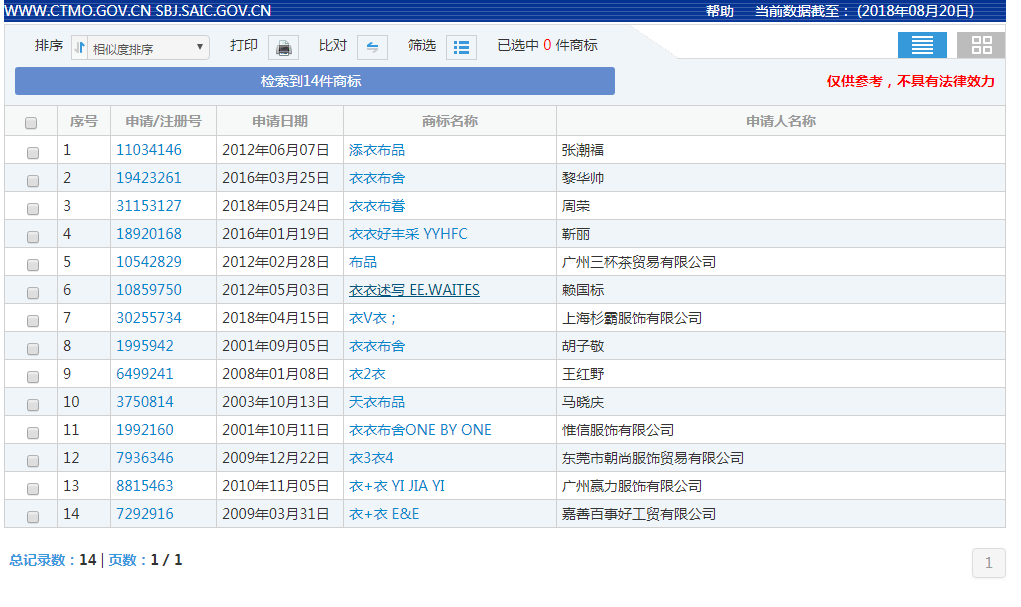1021x607 pixels.
Task: Click the 申请日期 column header
Action: click(280, 121)
